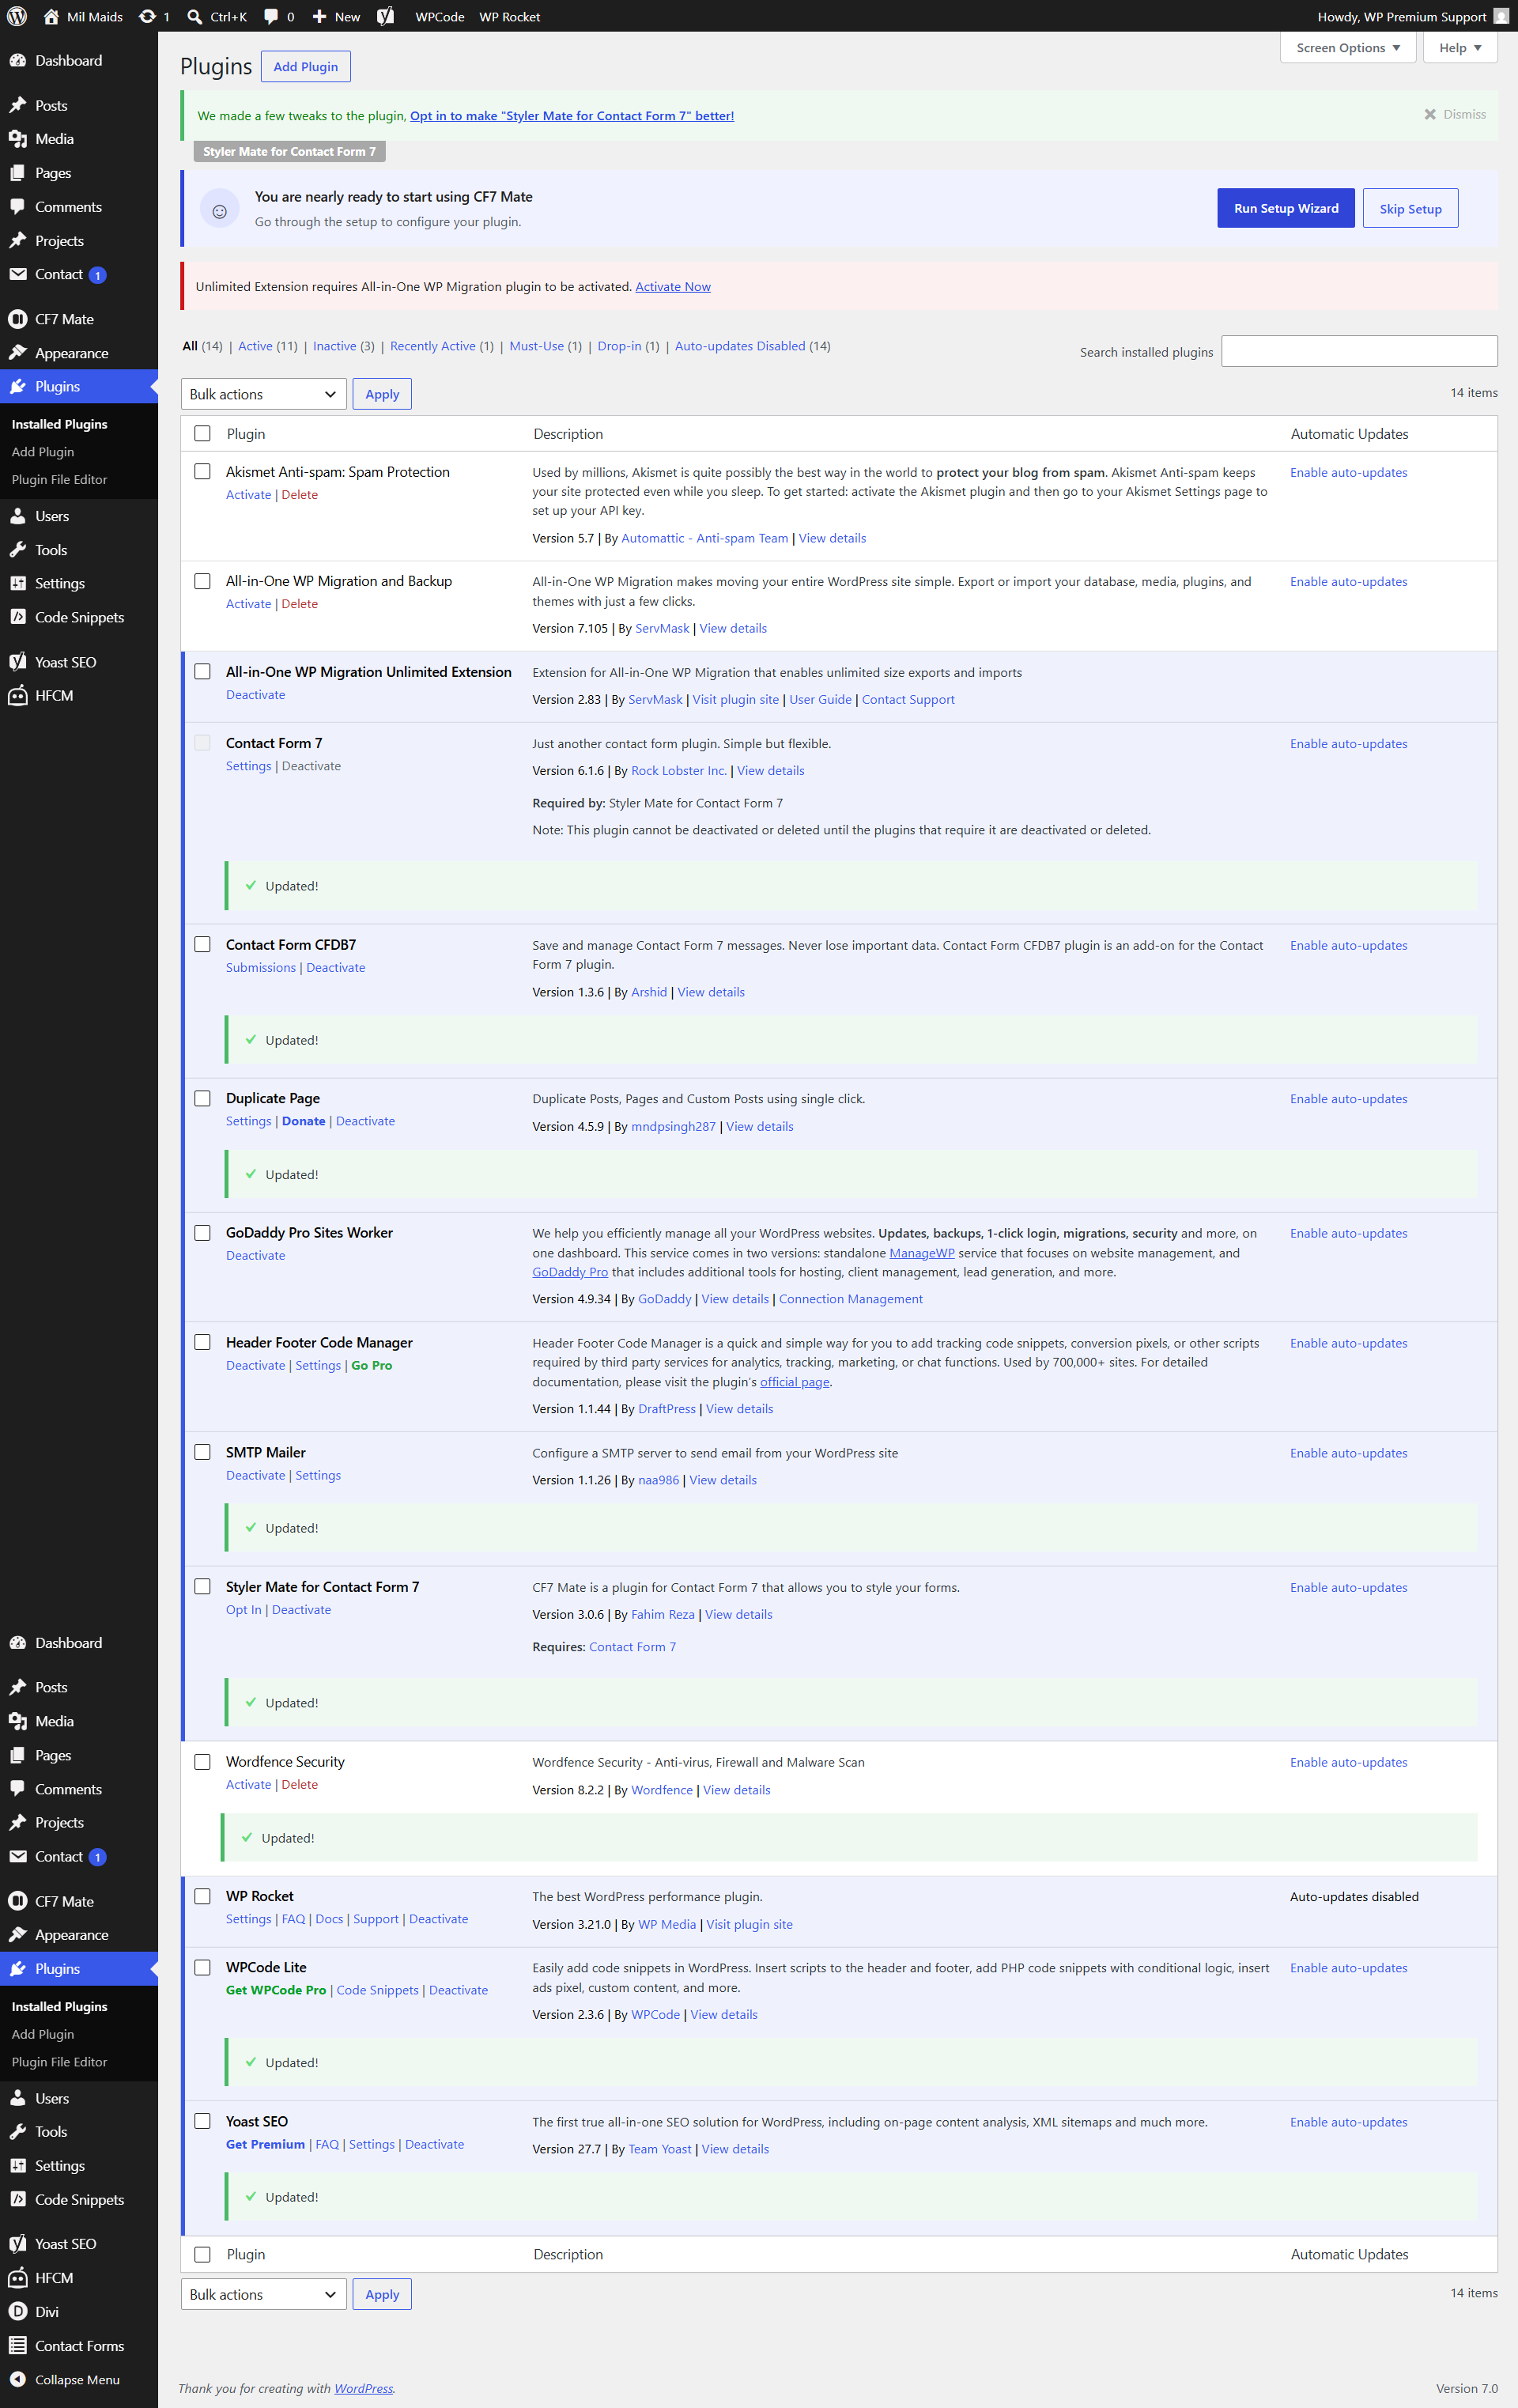Open the Divi icon in the sidebar
This screenshot has width=1518, height=2408.
coord(18,2311)
